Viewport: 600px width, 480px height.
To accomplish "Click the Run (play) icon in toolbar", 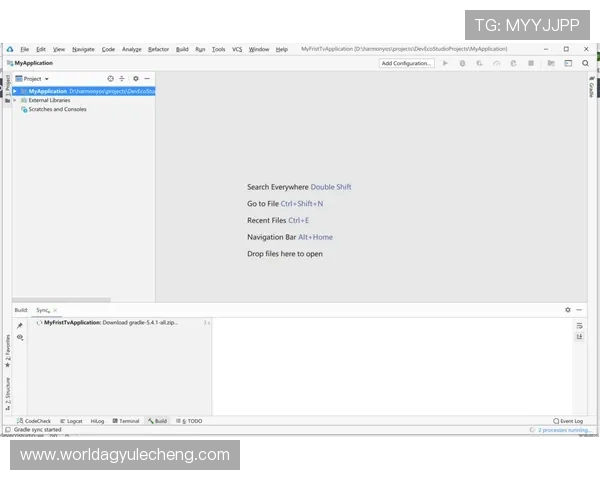I will (445, 63).
